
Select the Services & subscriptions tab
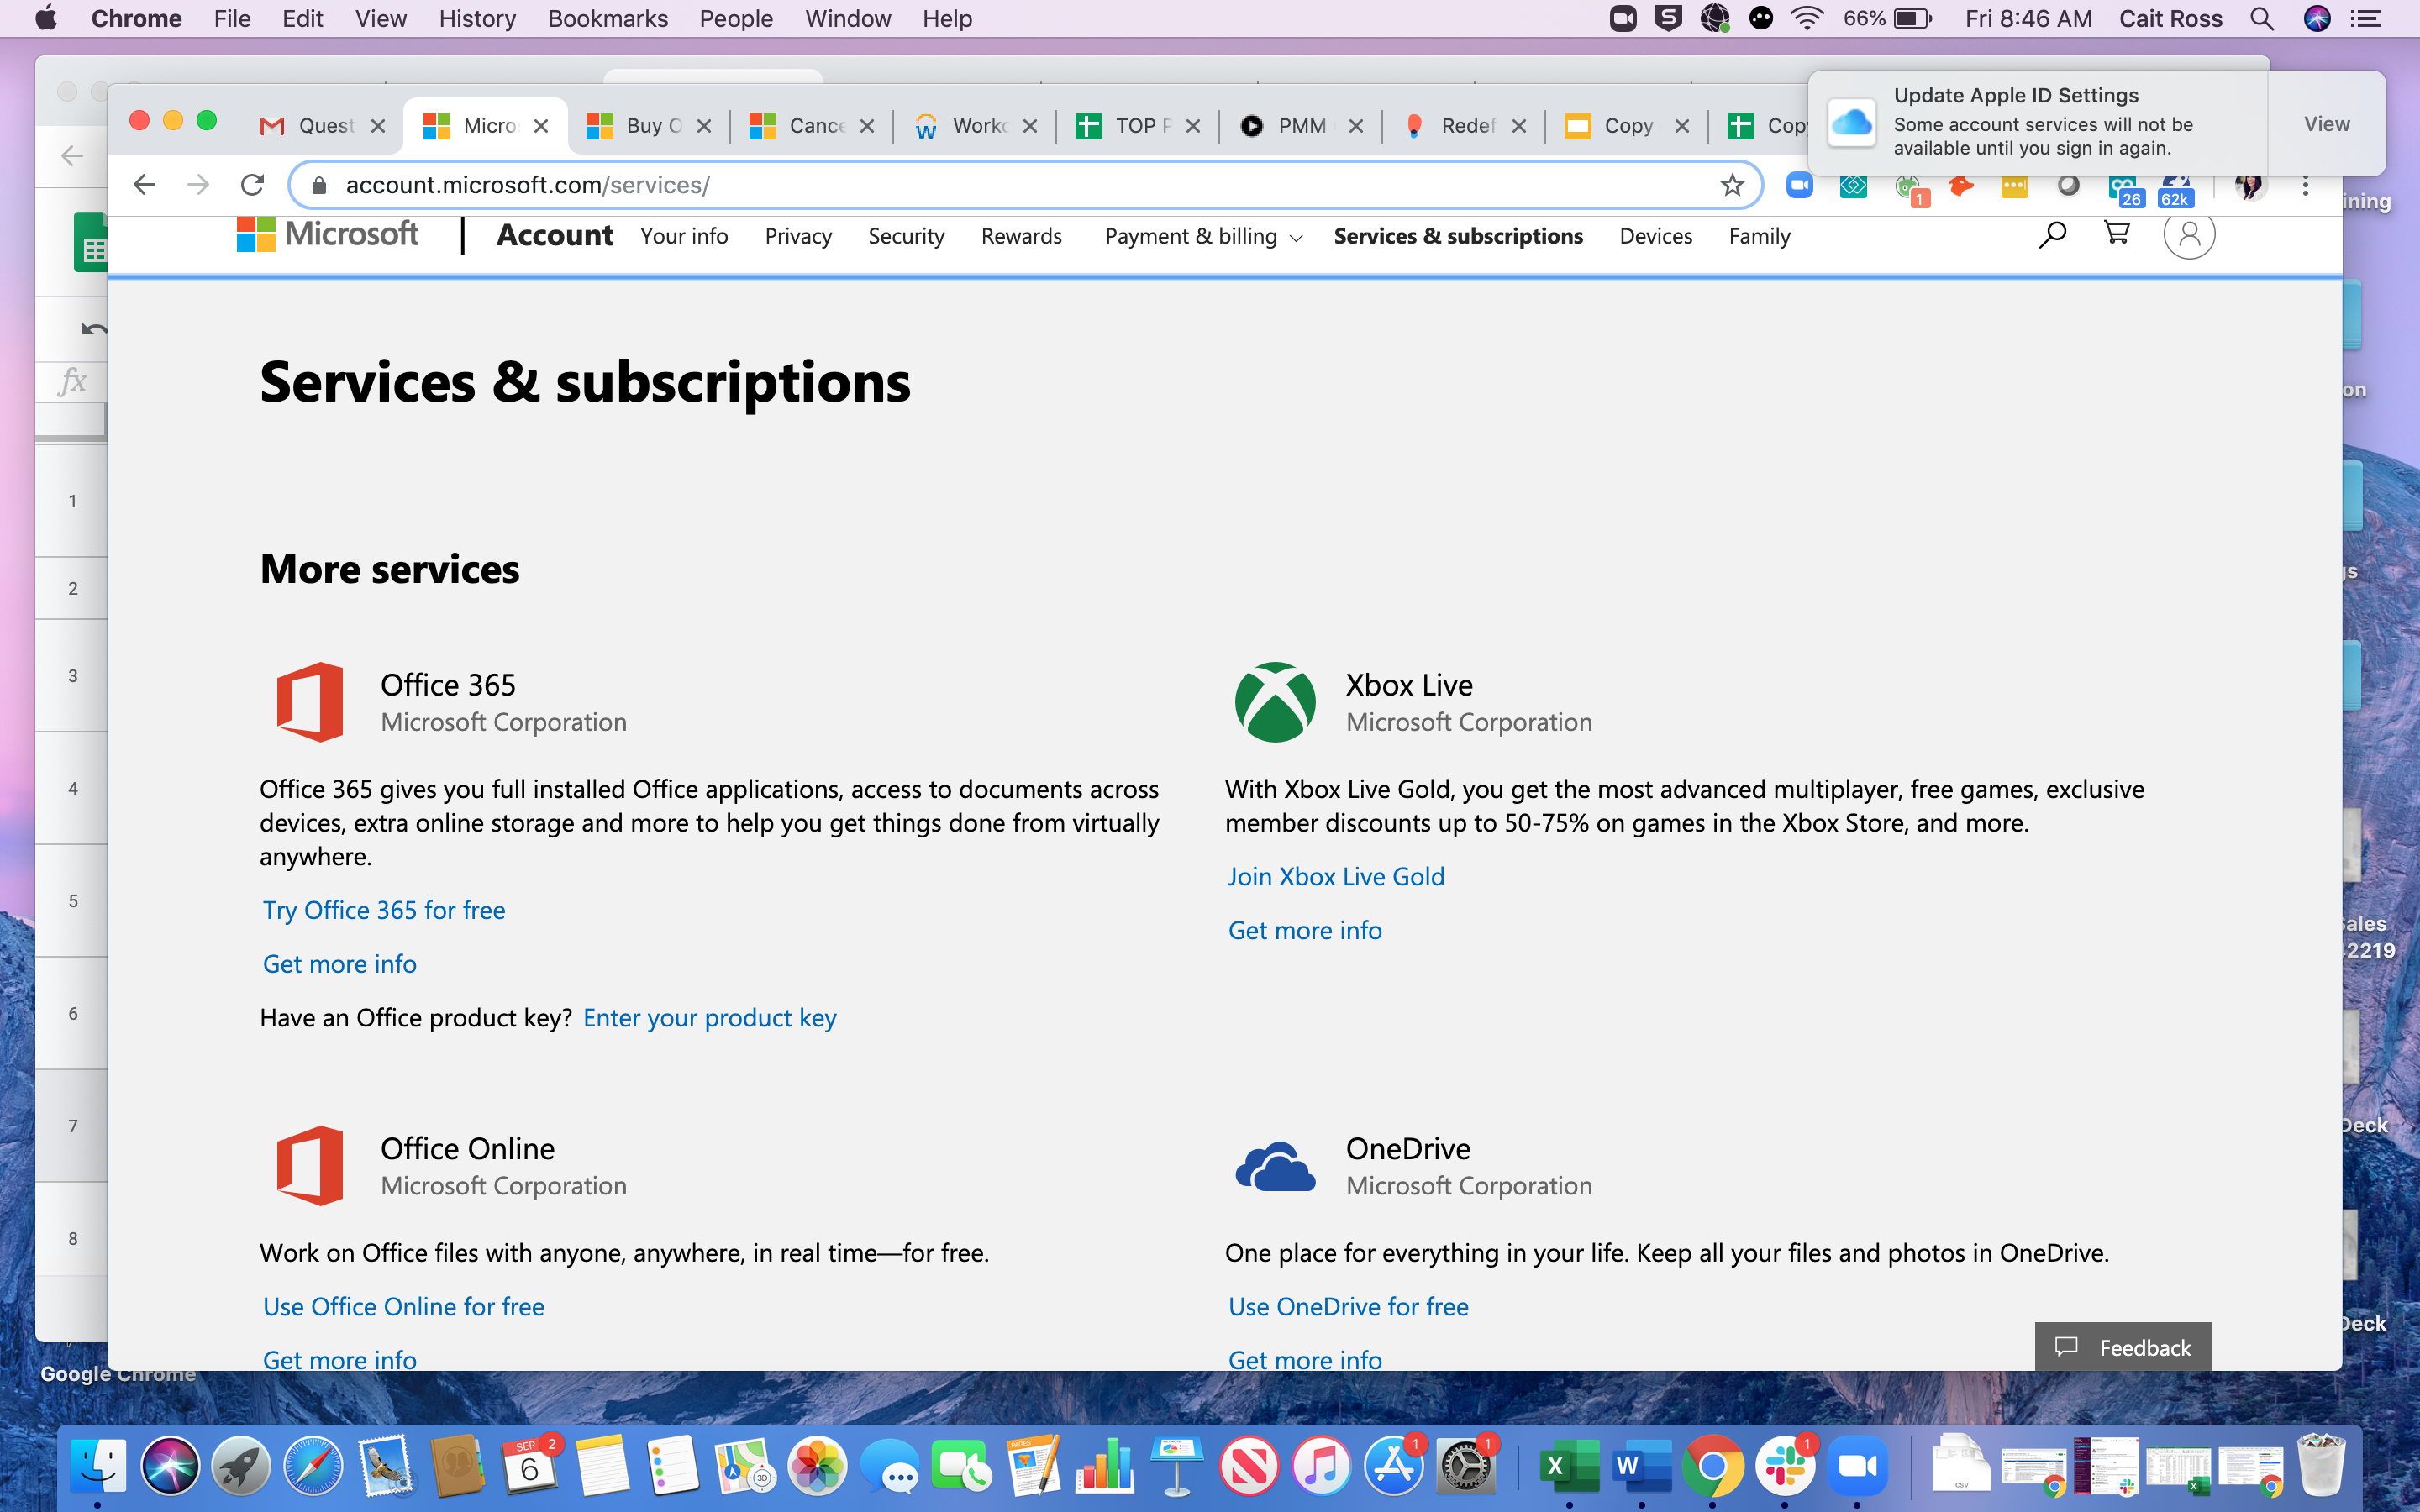point(1456,235)
